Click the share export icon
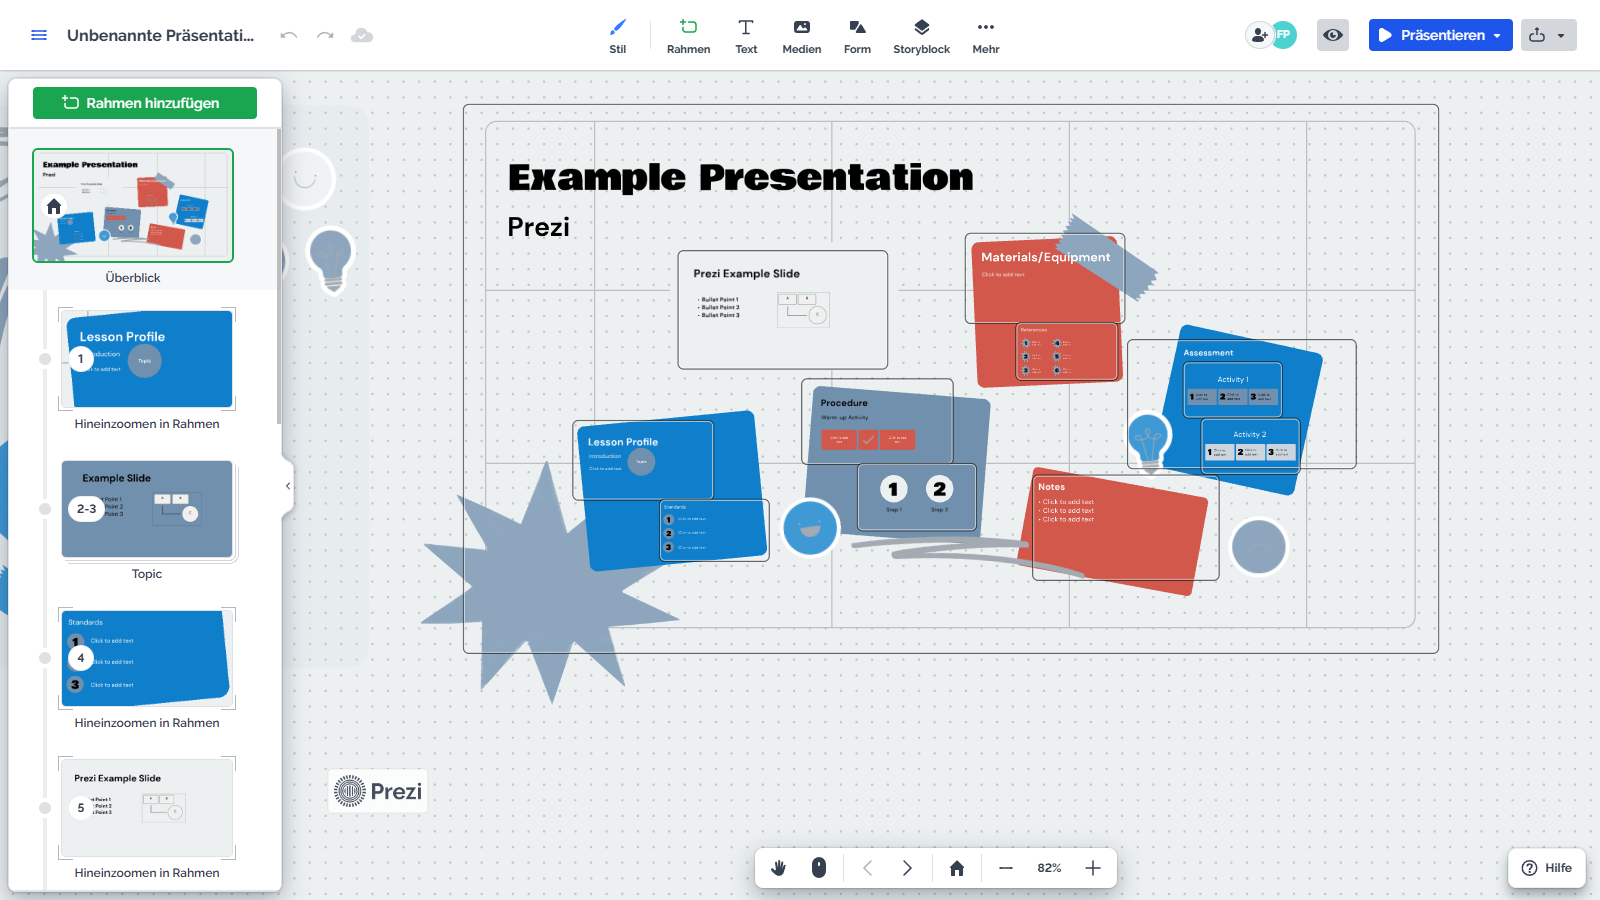This screenshot has height=900, width=1600. tap(1537, 35)
